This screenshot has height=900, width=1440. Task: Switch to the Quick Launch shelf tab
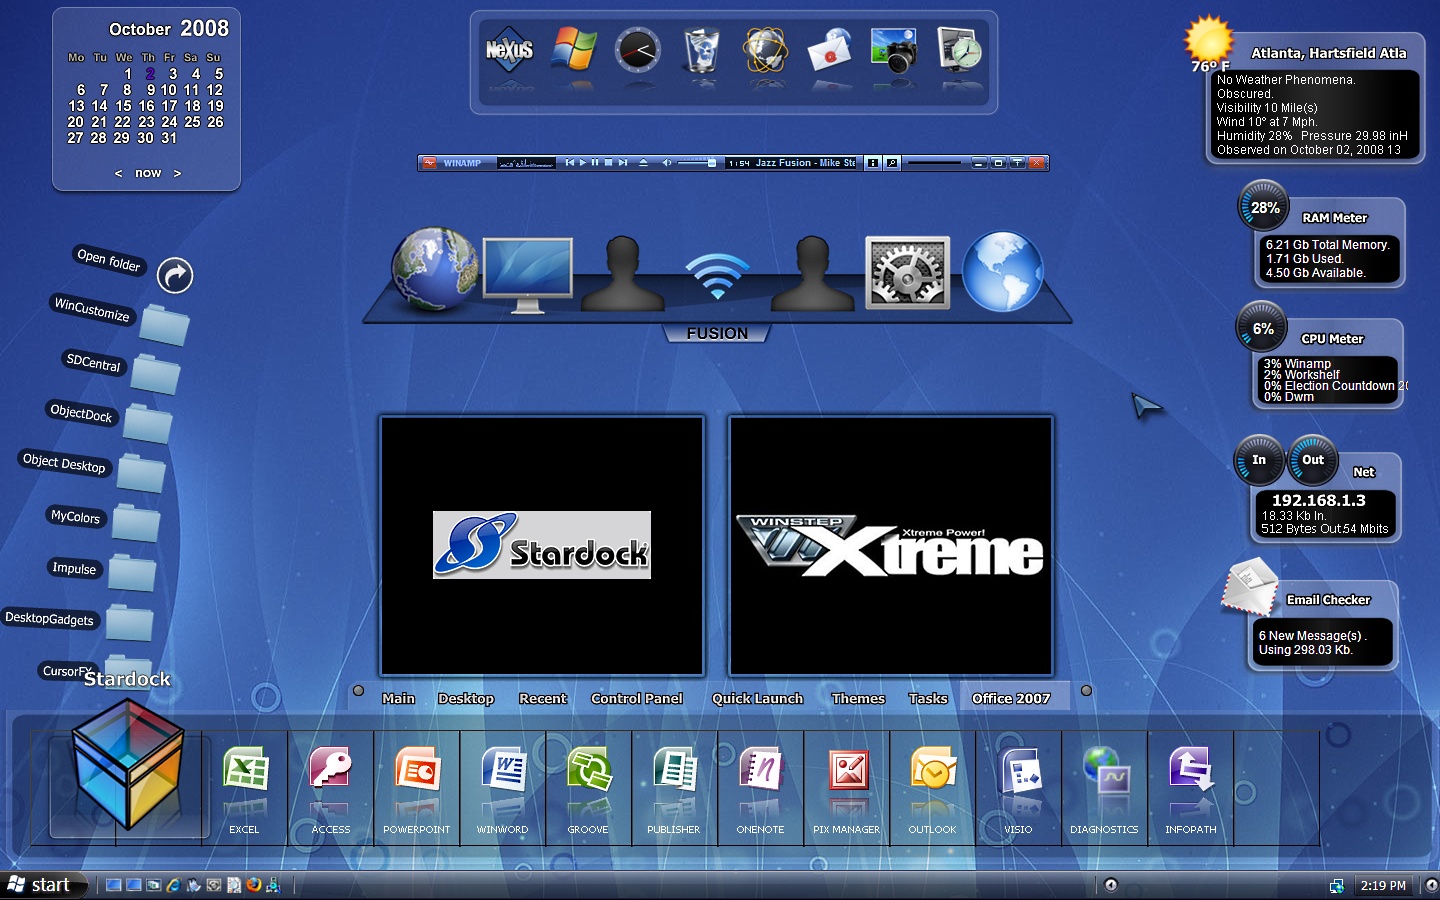tap(757, 698)
